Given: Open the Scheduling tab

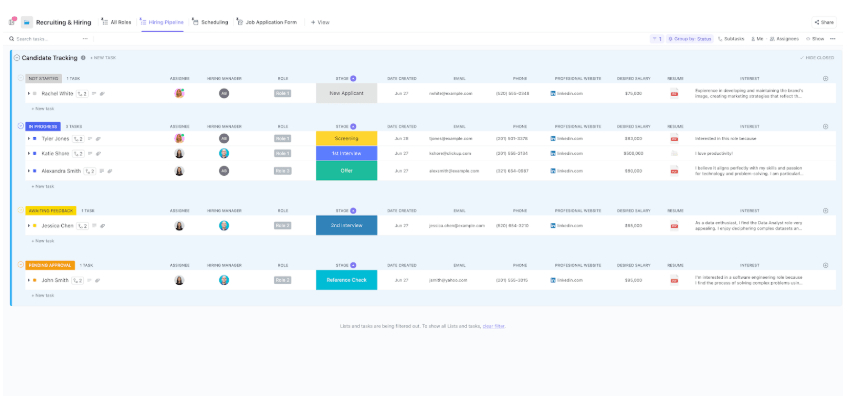Looking at the screenshot, I should (x=210, y=22).
